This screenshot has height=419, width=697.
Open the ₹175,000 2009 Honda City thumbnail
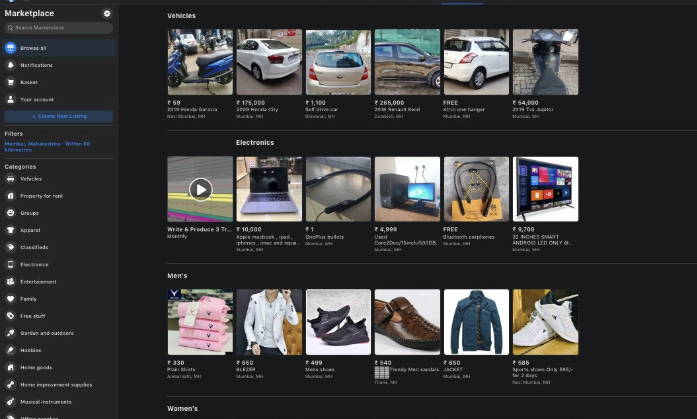click(x=269, y=62)
